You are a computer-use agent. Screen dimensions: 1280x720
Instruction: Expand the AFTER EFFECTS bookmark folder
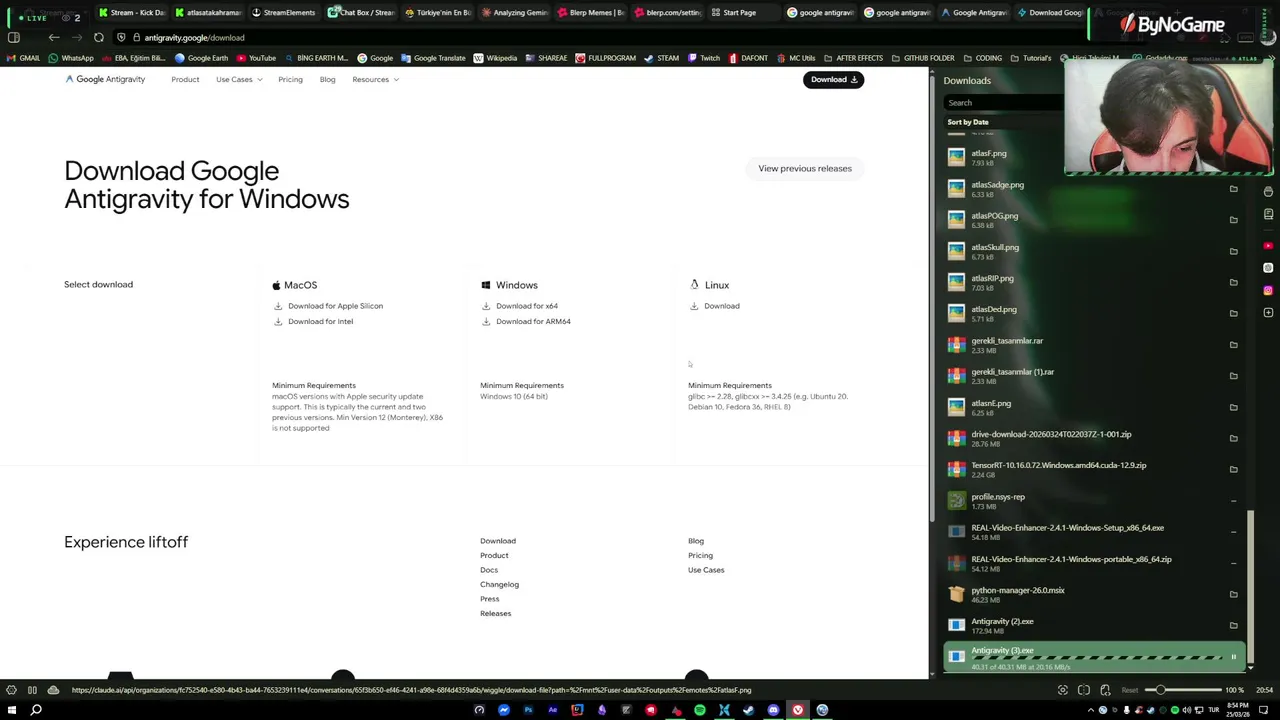854,58
